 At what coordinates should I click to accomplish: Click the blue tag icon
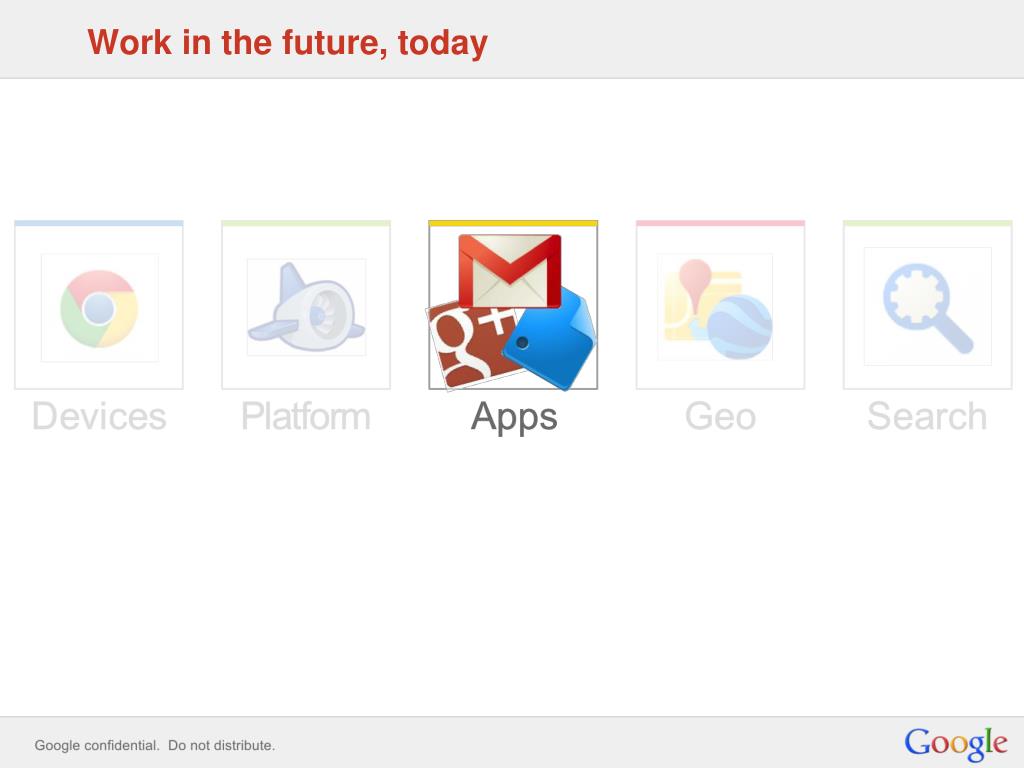click(x=552, y=340)
